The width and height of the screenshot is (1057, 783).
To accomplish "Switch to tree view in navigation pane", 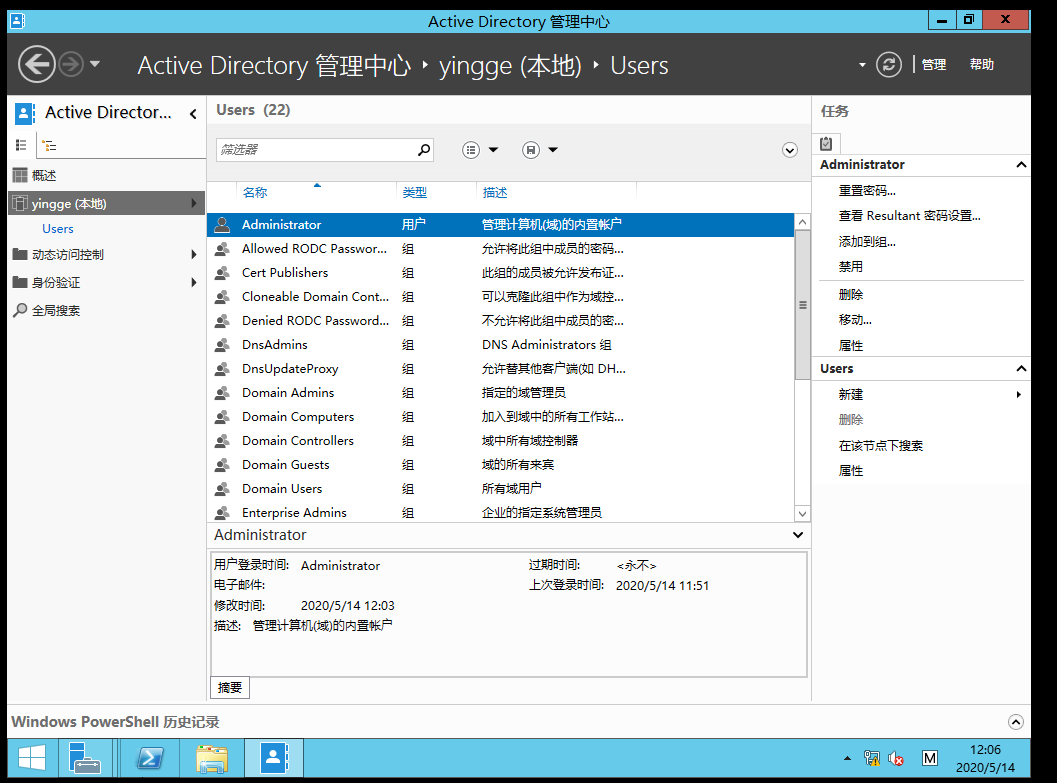I will [49, 146].
